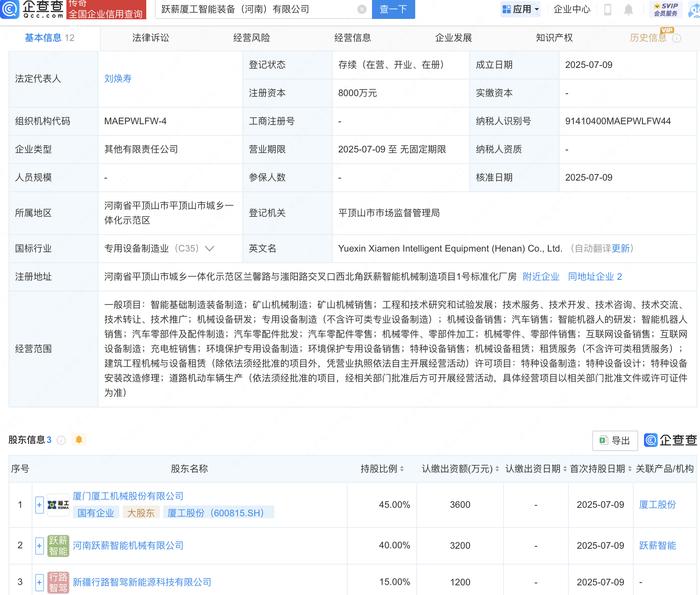Switch to the 历史信息 tab
Viewport: 700px width, 595px height.
[648, 38]
